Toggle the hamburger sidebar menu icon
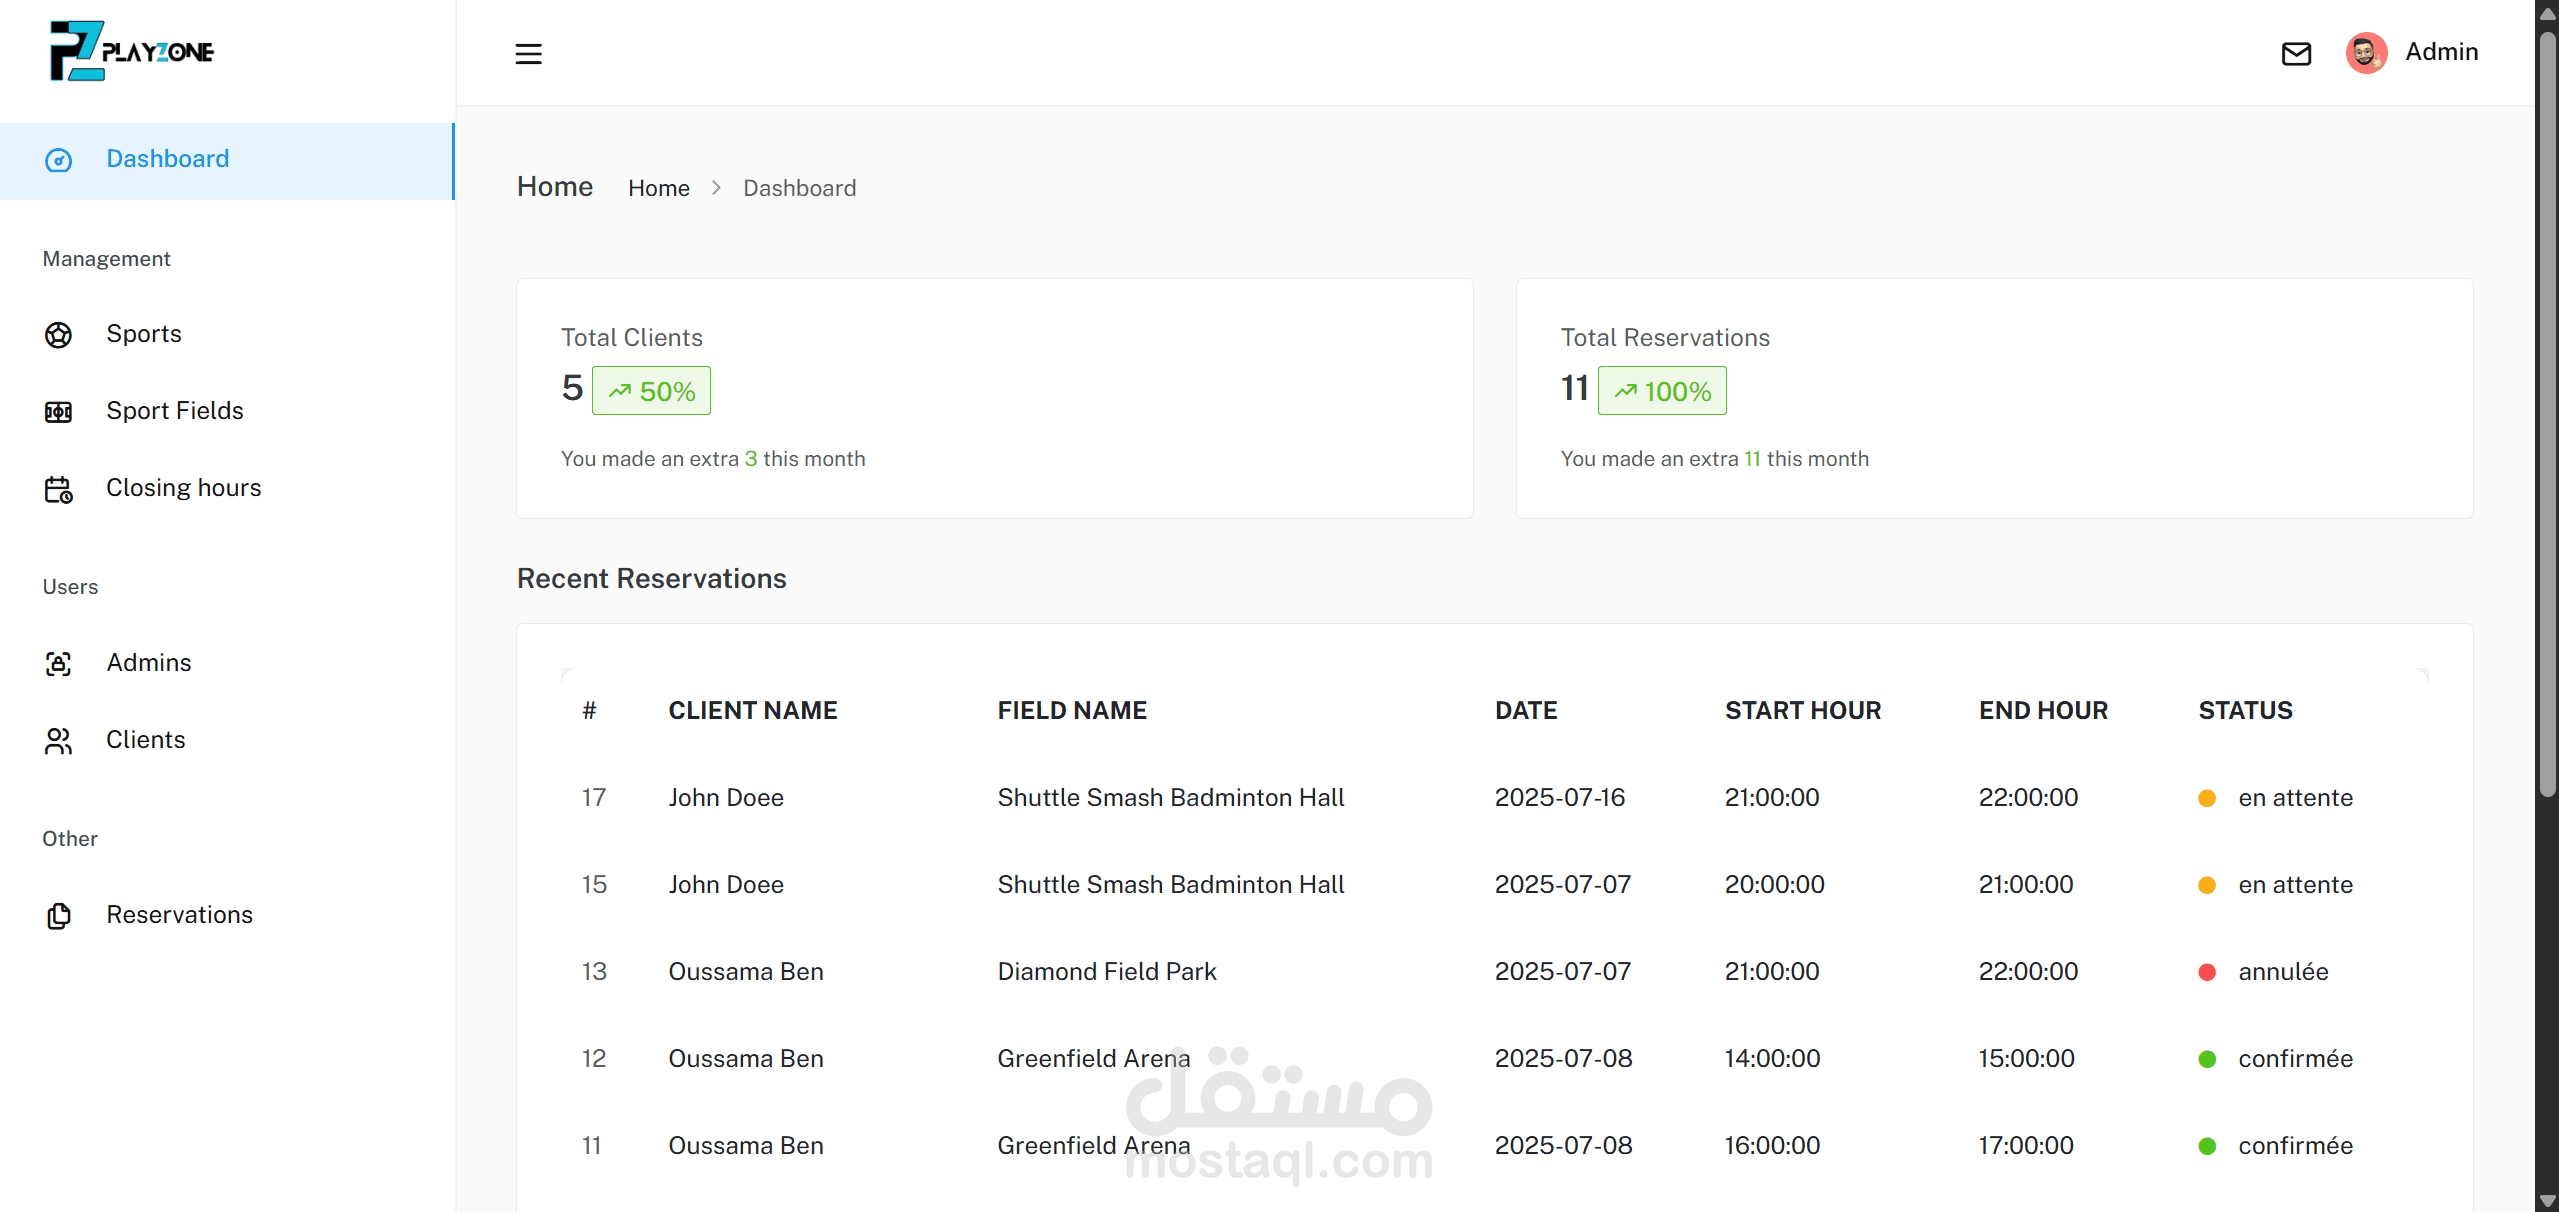2559x1212 pixels. (x=528, y=54)
